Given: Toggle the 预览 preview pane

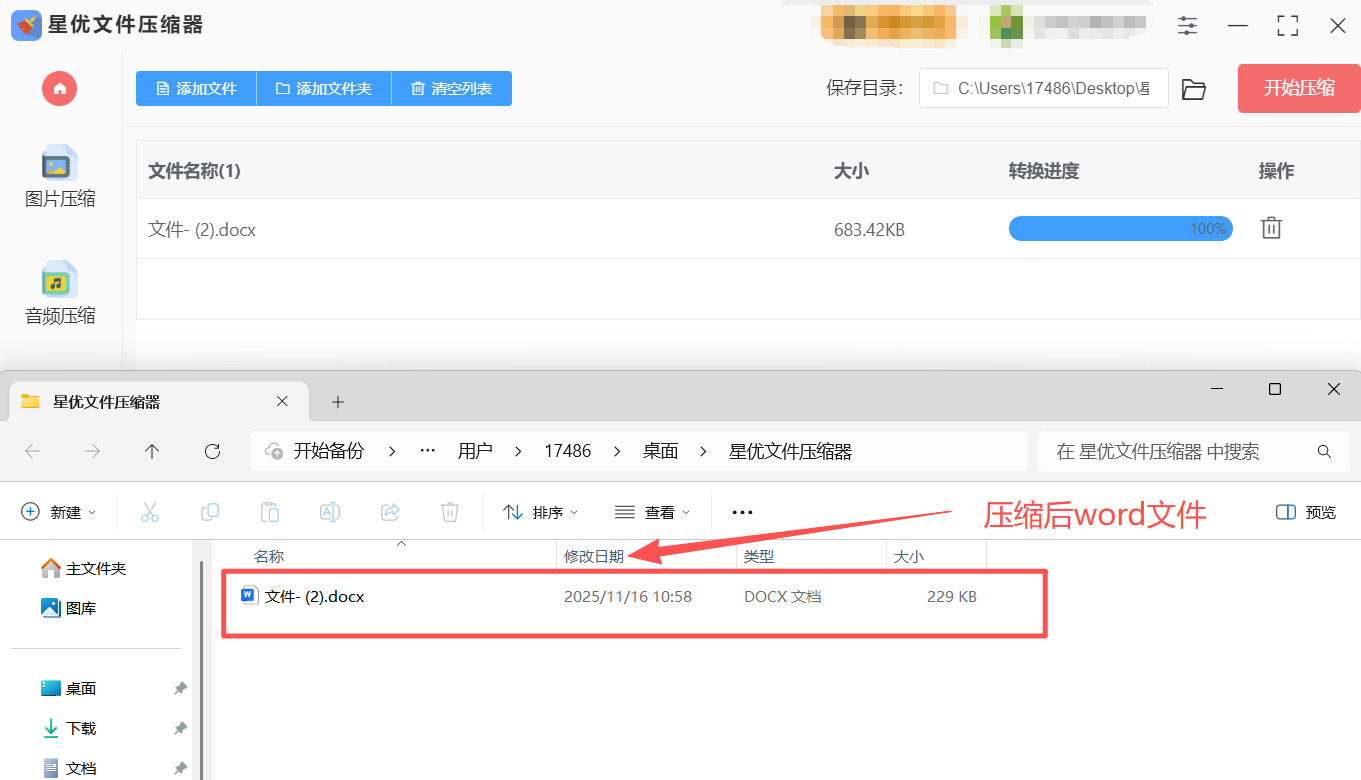Looking at the screenshot, I should coord(1306,512).
